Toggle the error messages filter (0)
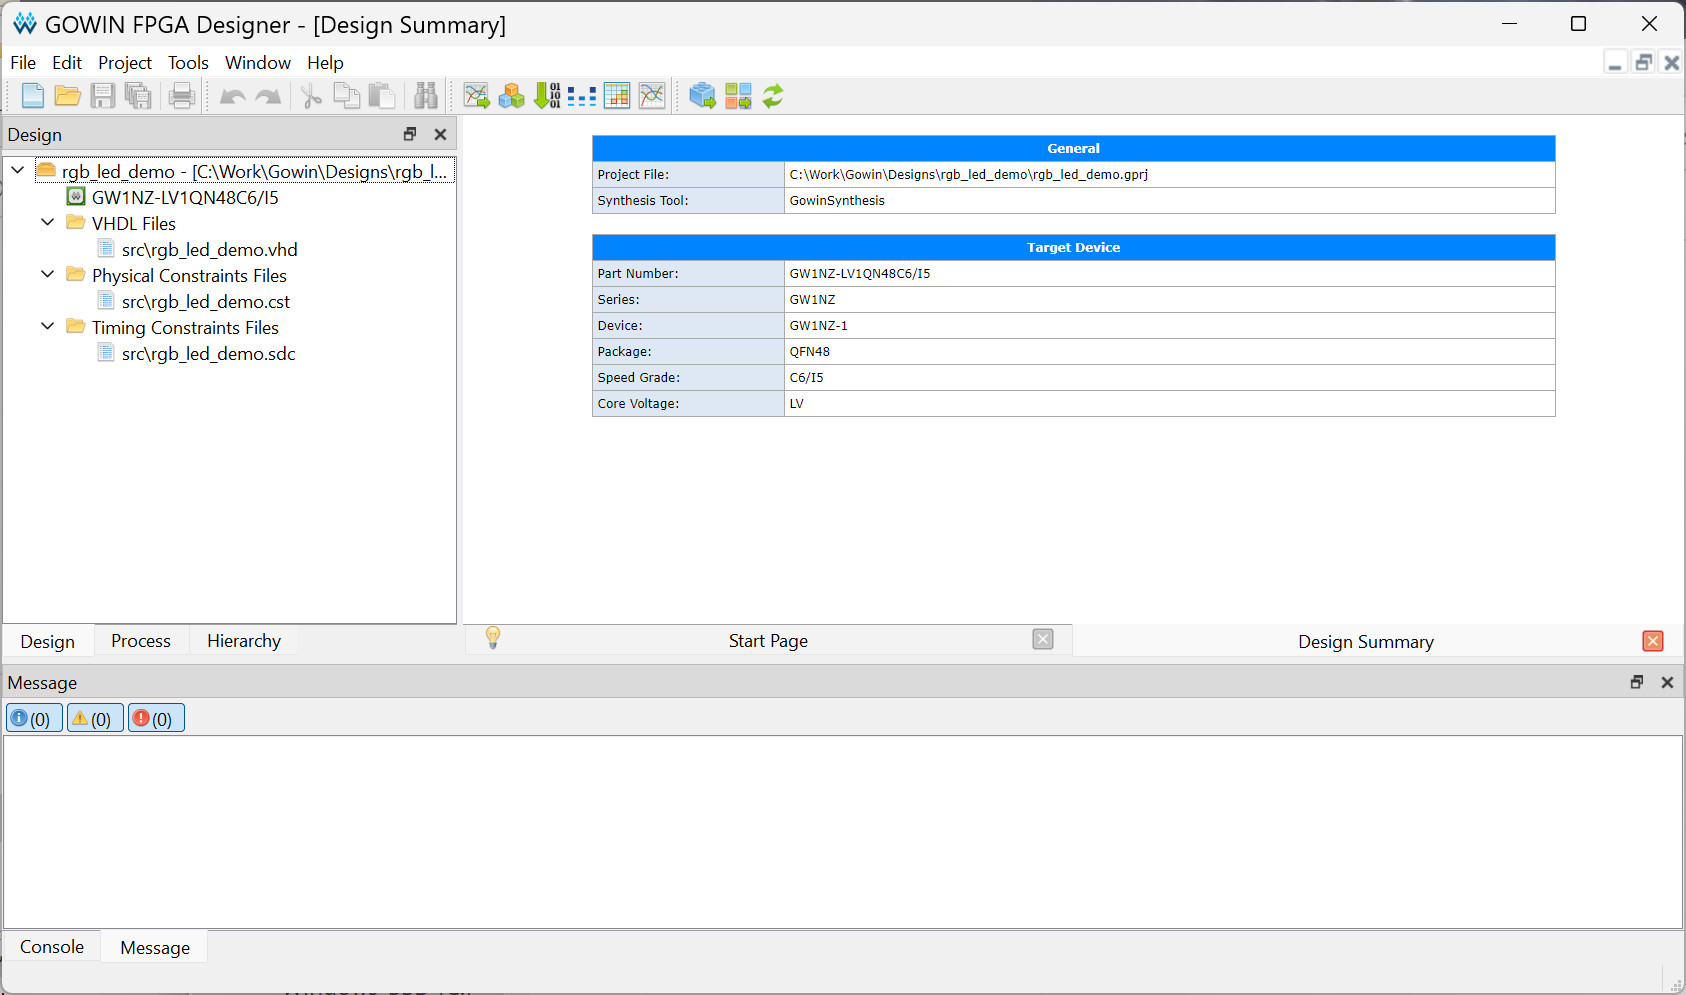 tap(157, 718)
